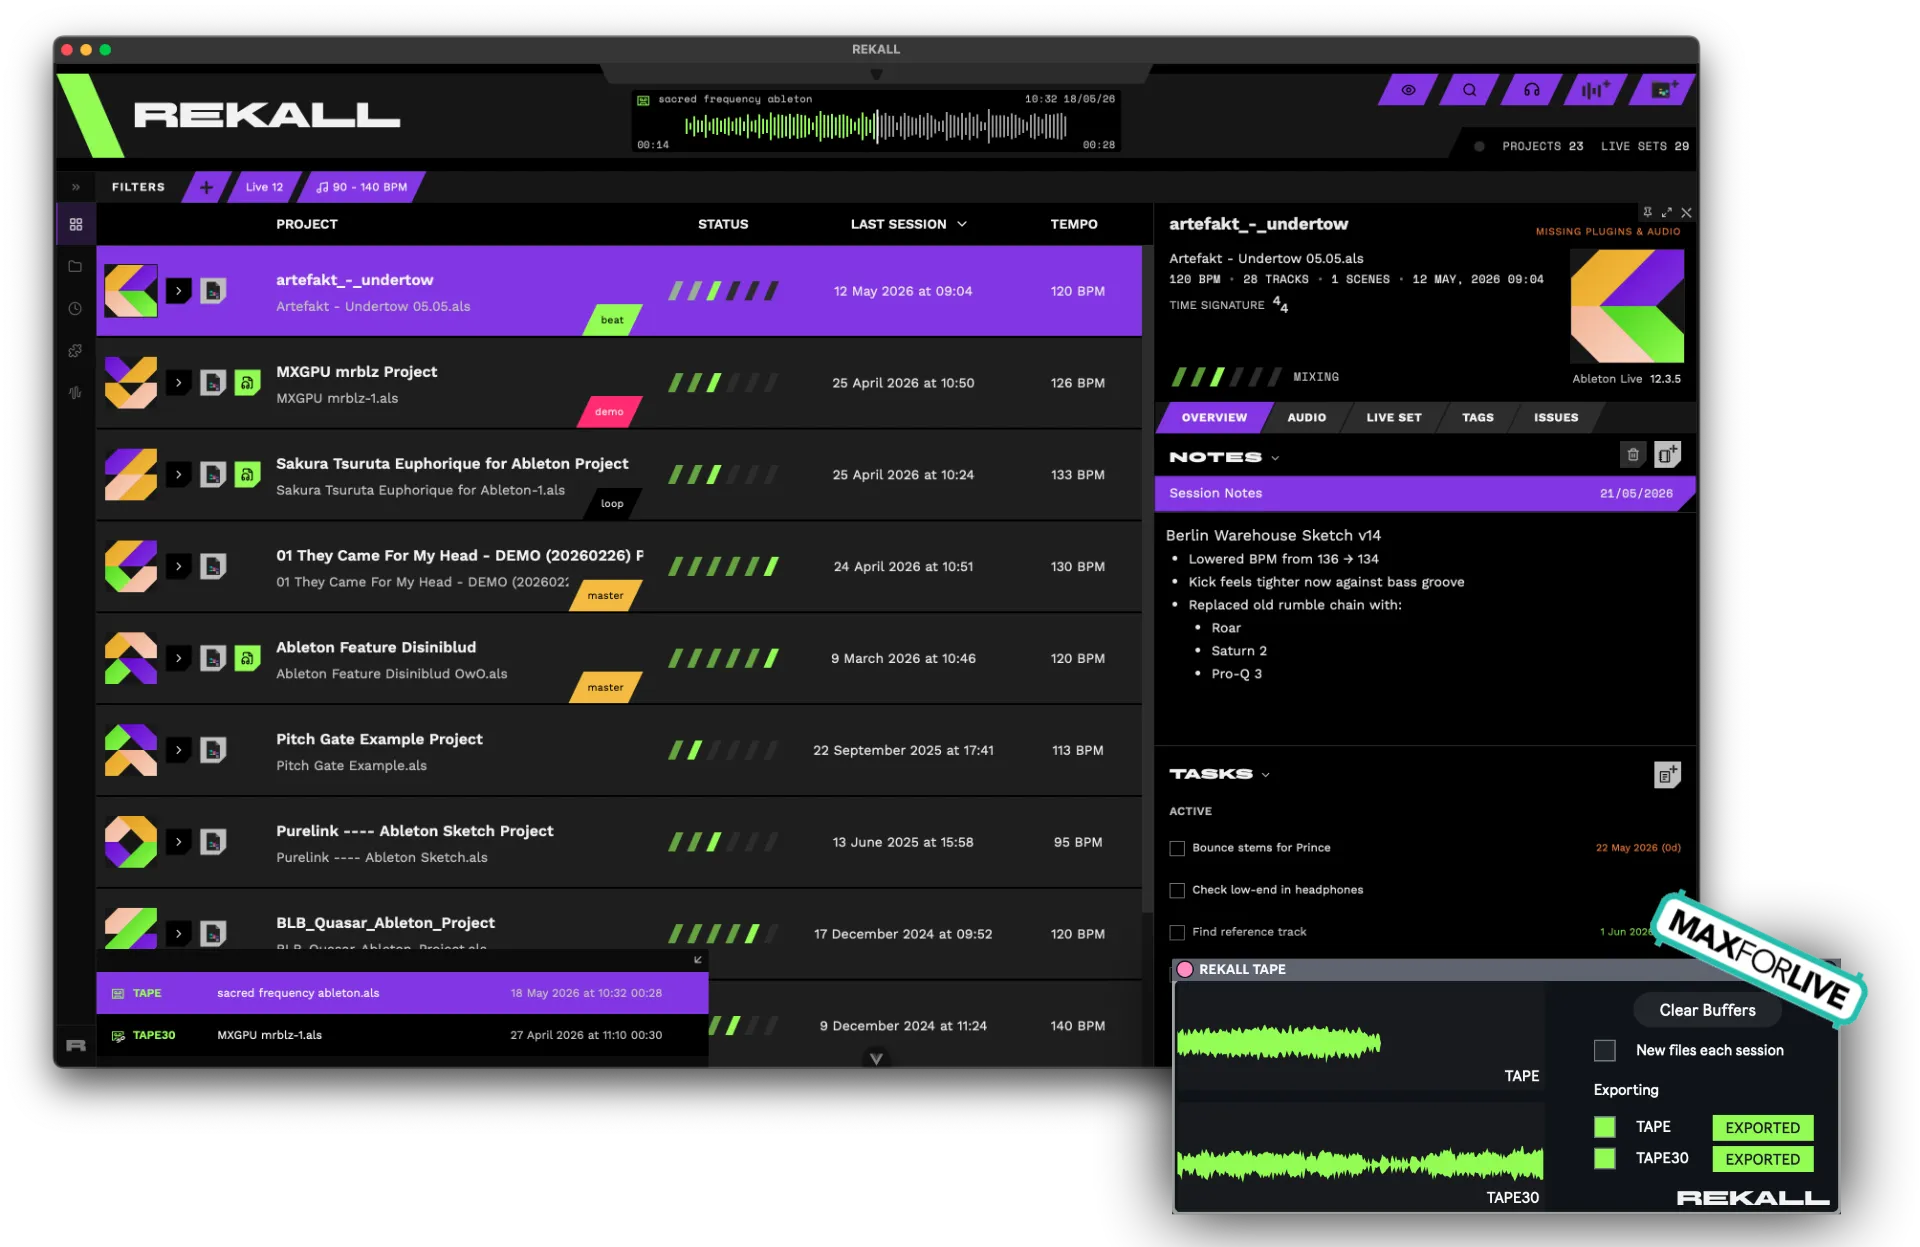Click the loop tag on Sakura Tsuruta row
Screen dimensions: 1920x1247
pyautogui.click(x=612, y=504)
